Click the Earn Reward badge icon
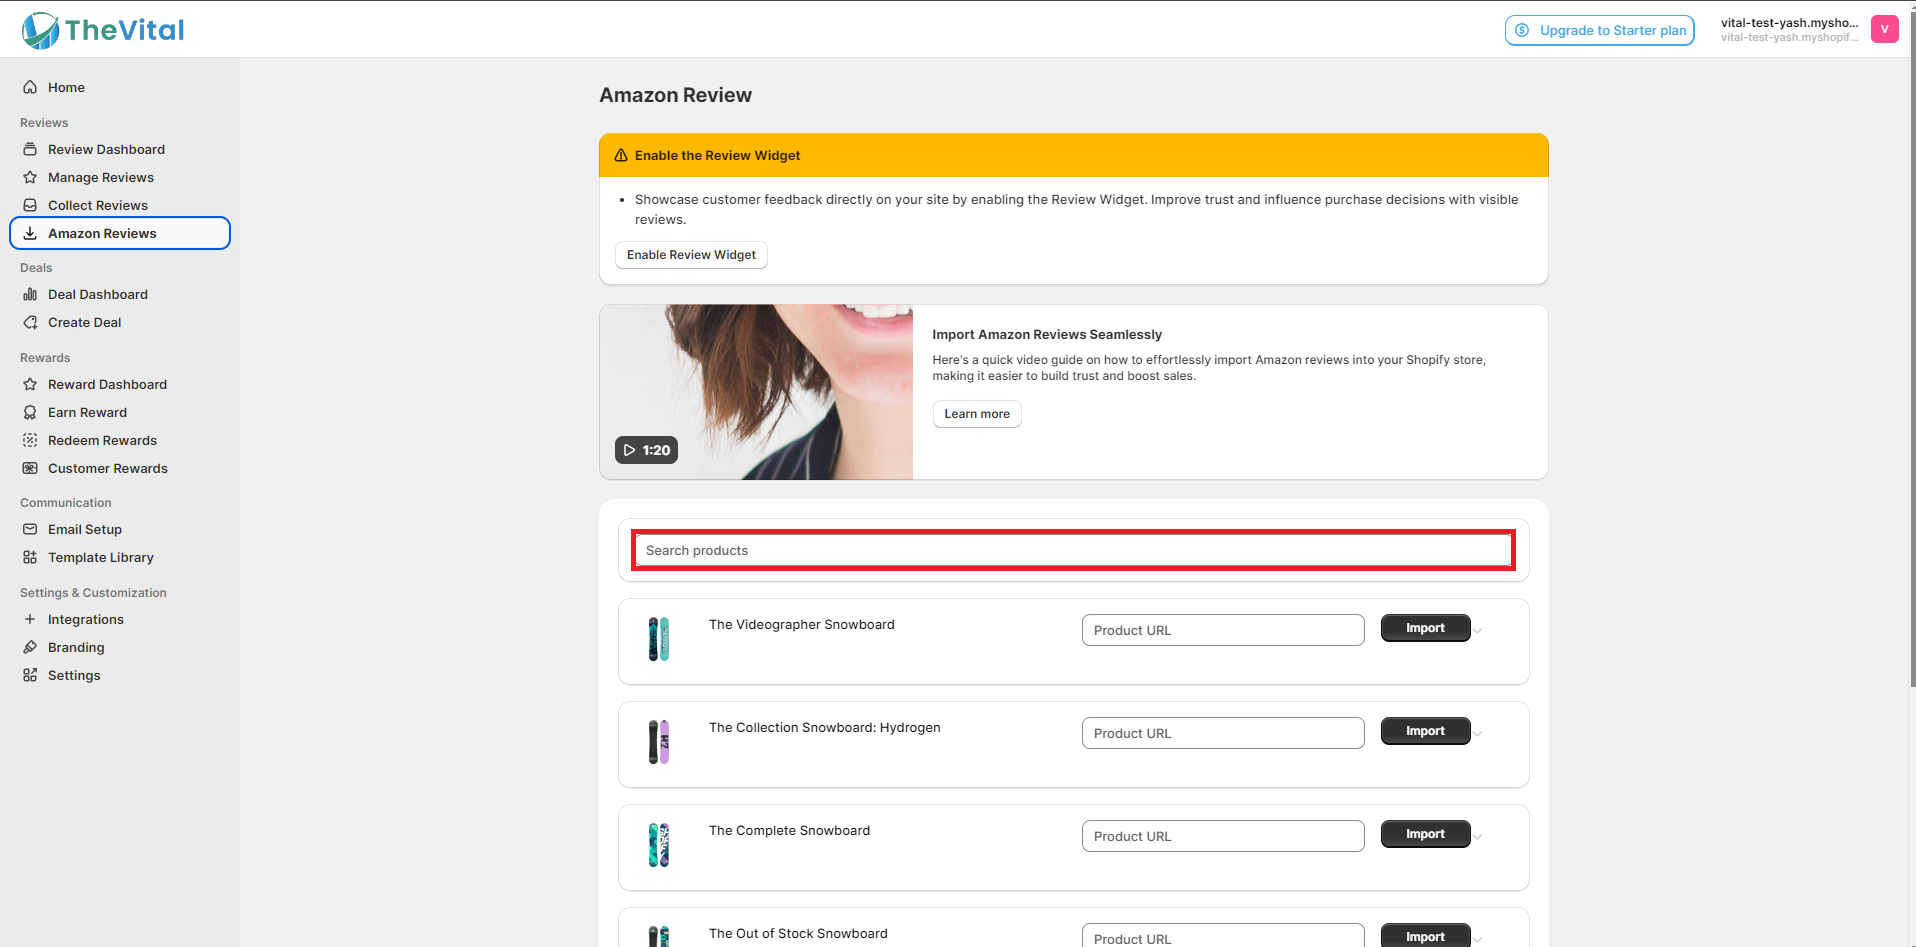The width and height of the screenshot is (1916, 947). point(30,412)
